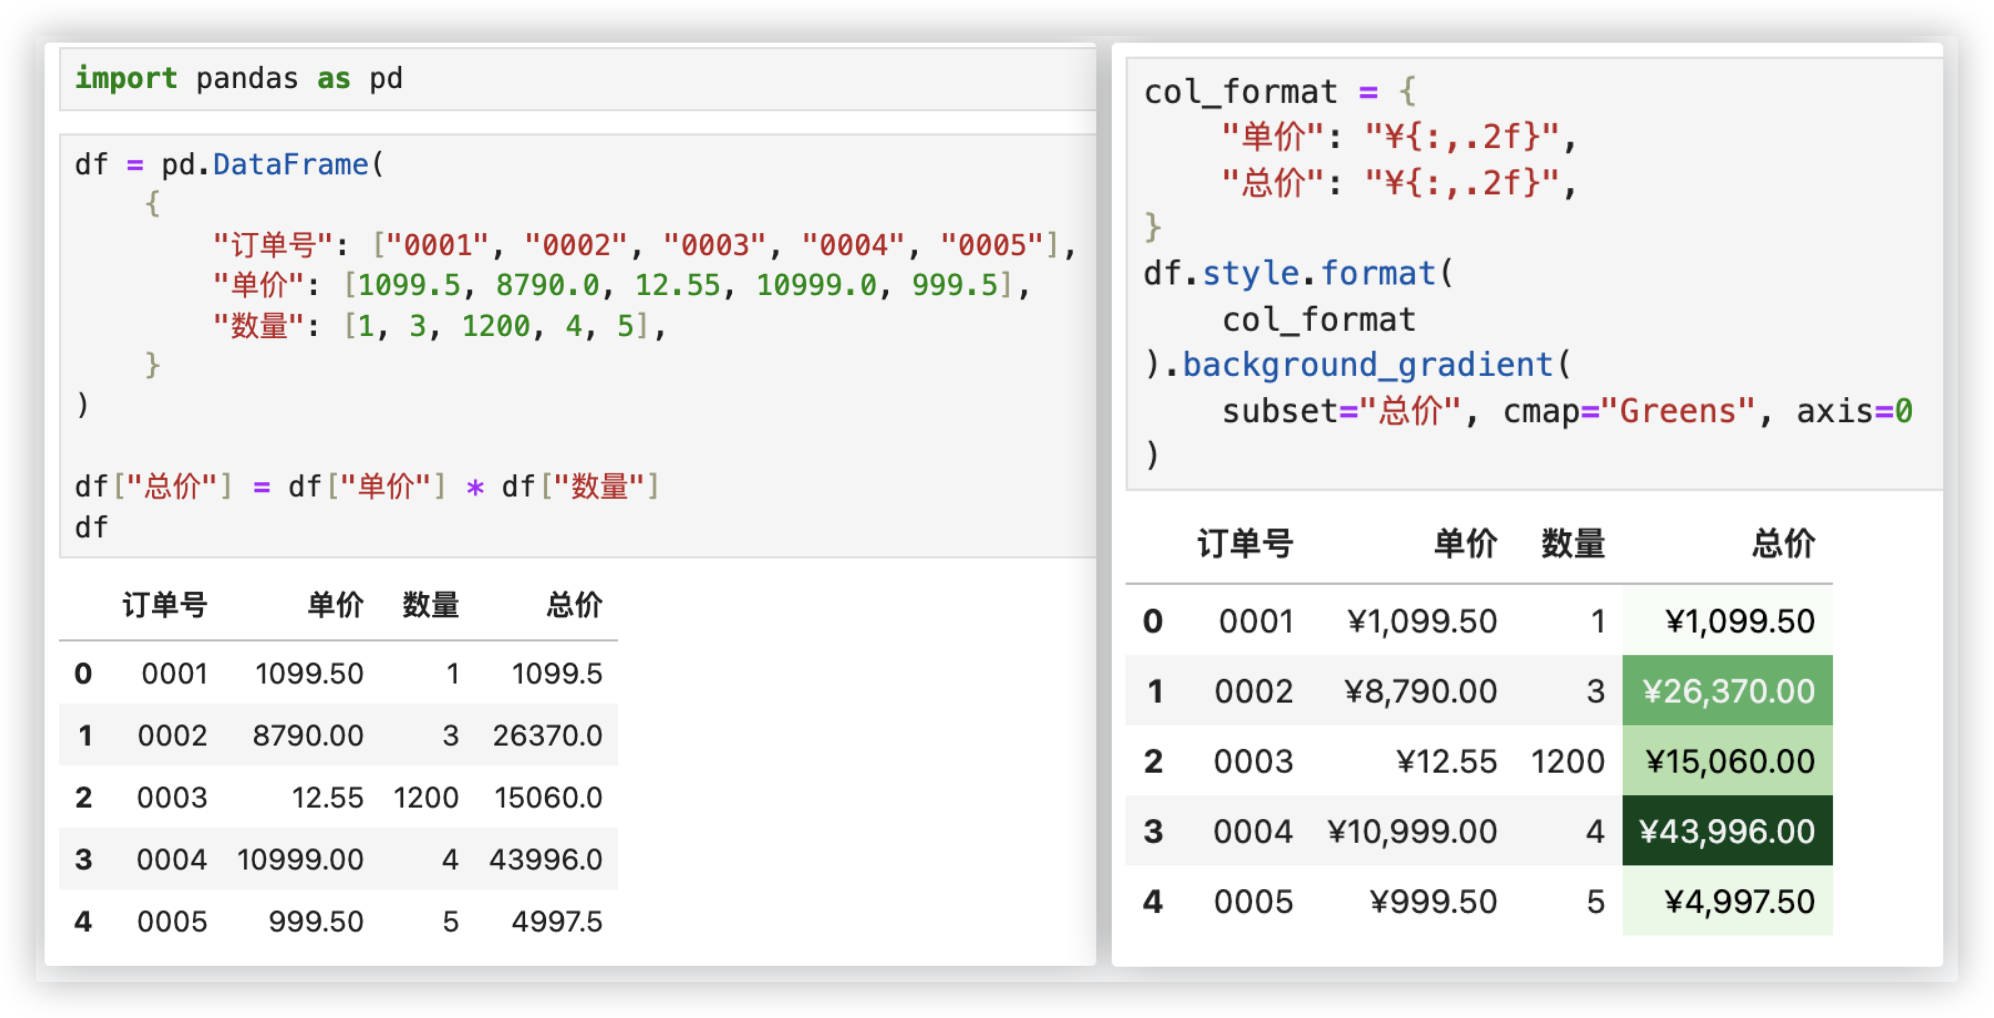
Task: Click the ¥12.55 cell in the styled table
Action: point(1446,762)
